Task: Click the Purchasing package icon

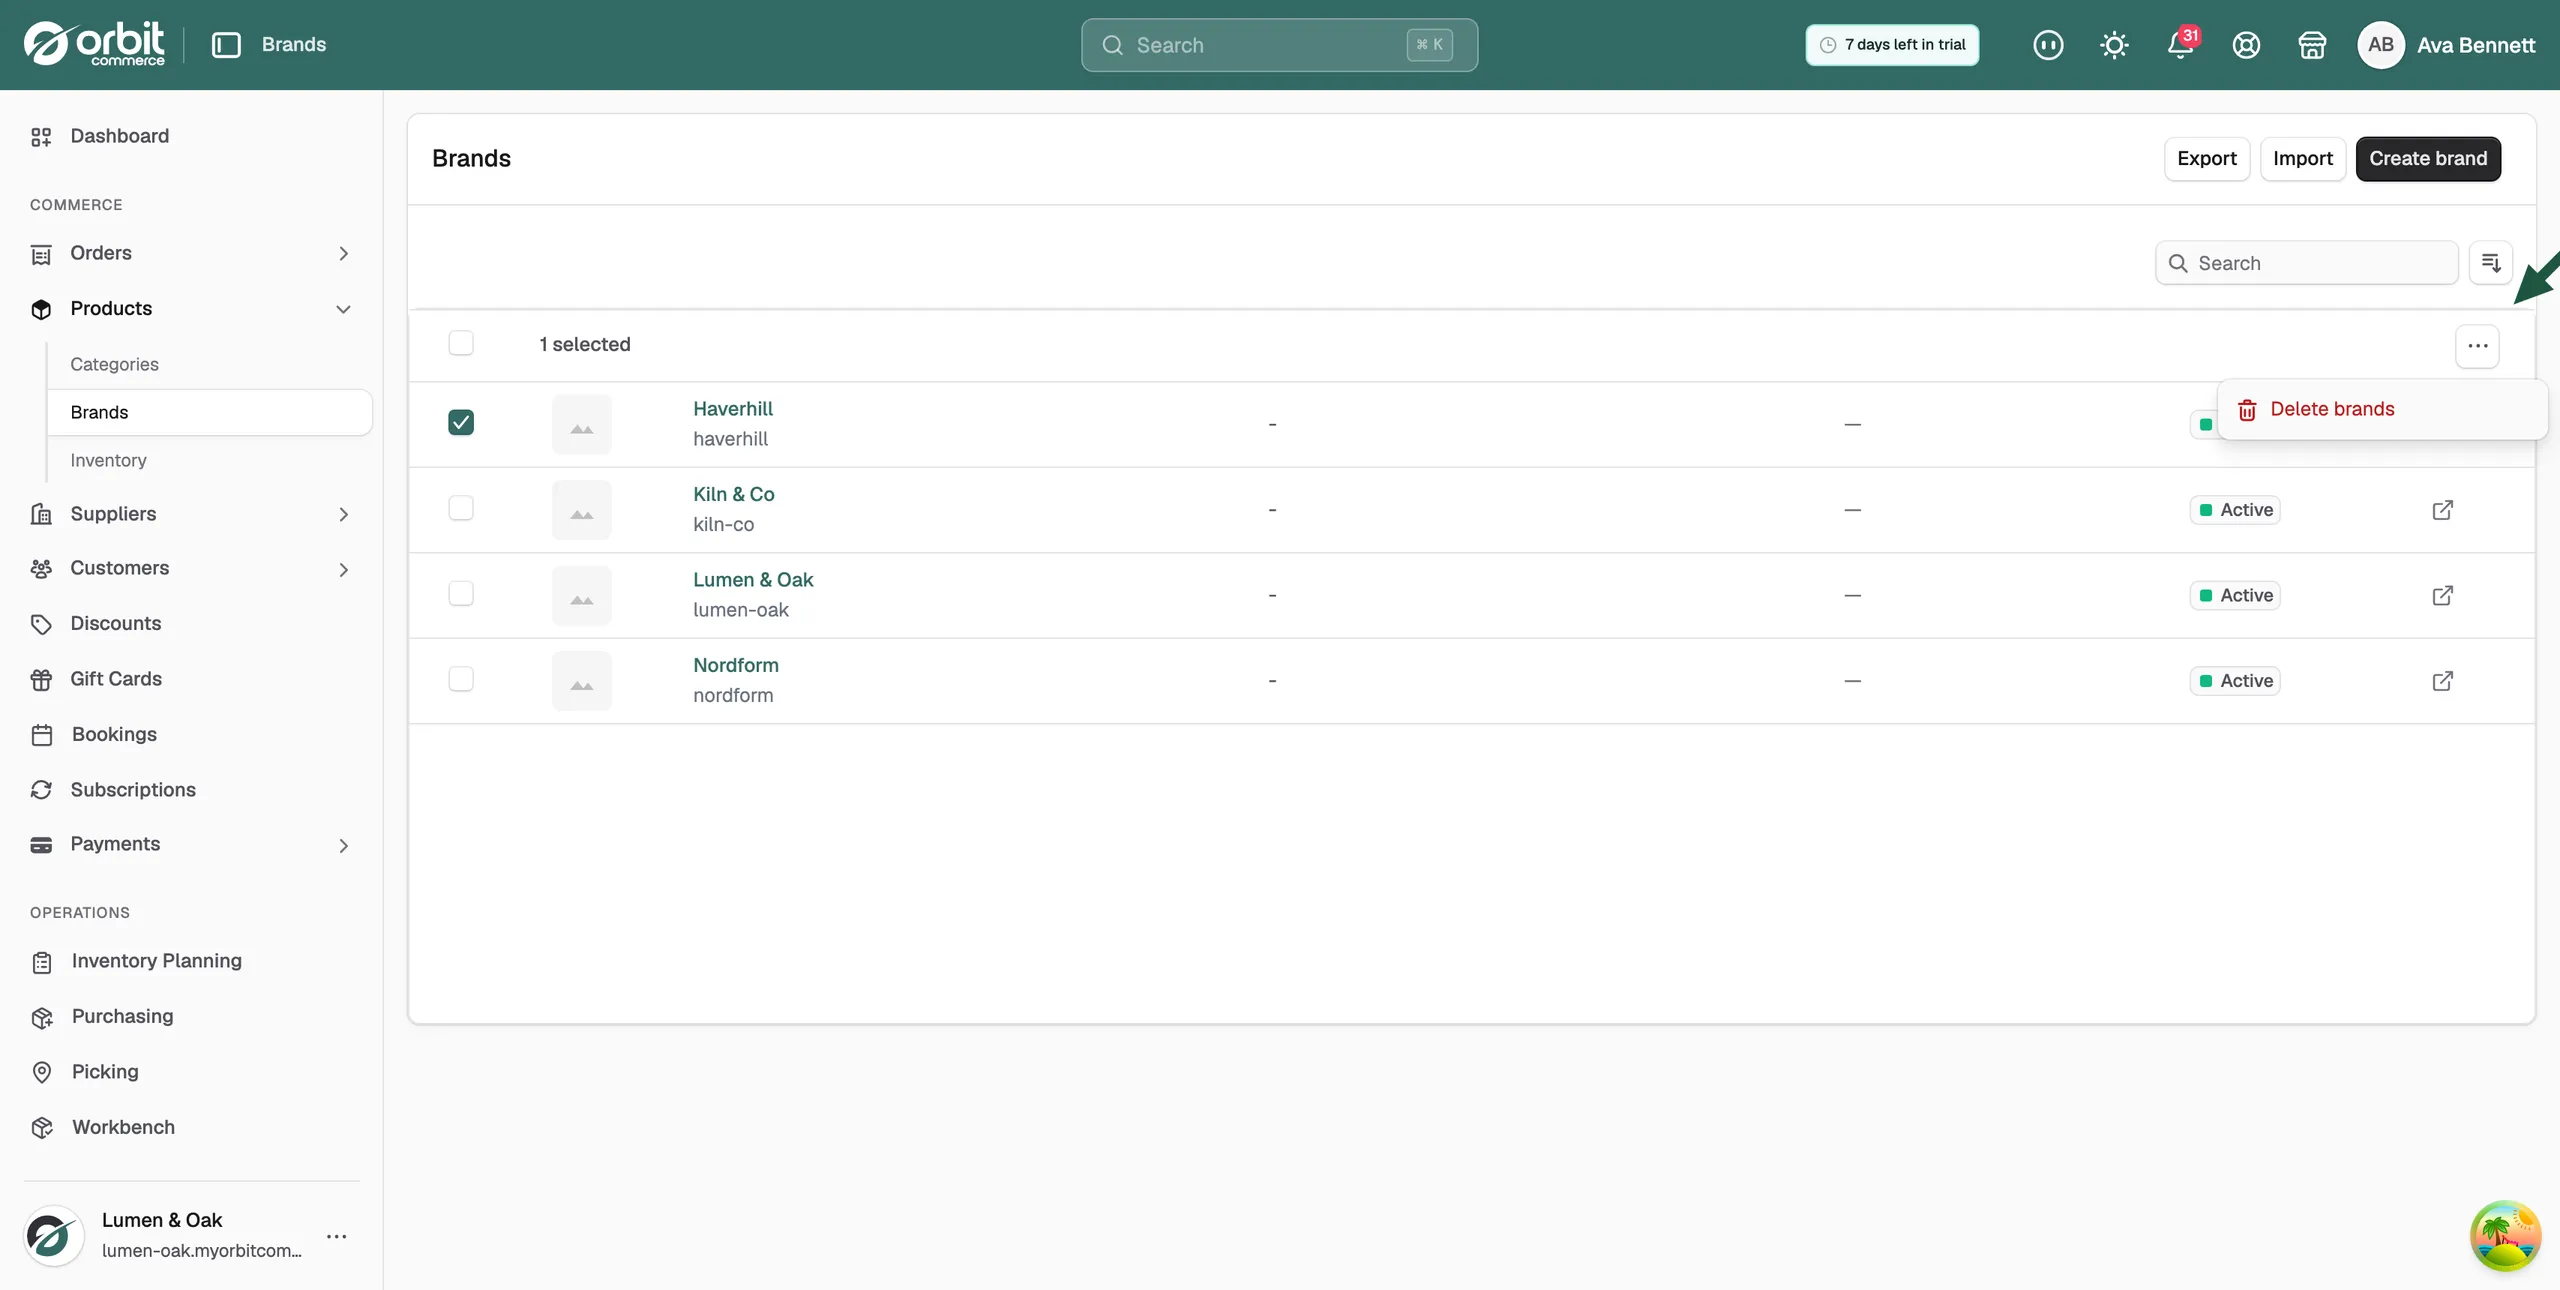Action: tap(41, 1018)
